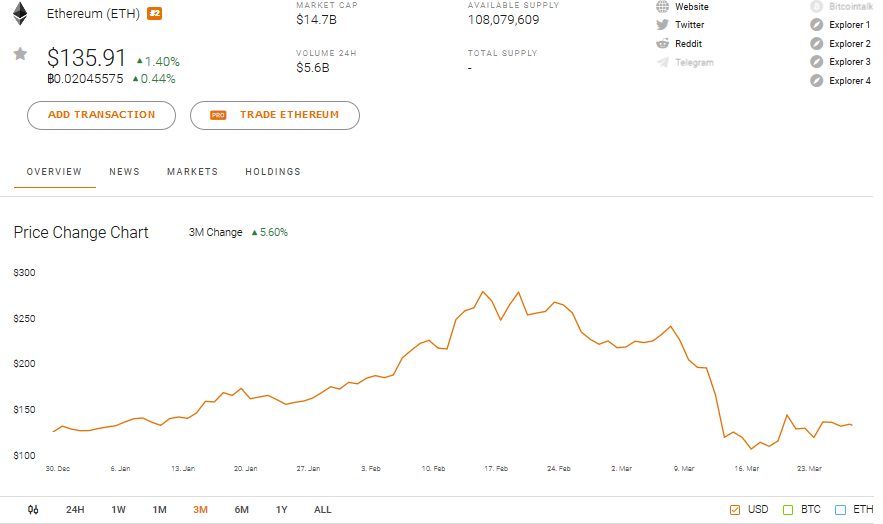Switch to the News tab

point(124,172)
